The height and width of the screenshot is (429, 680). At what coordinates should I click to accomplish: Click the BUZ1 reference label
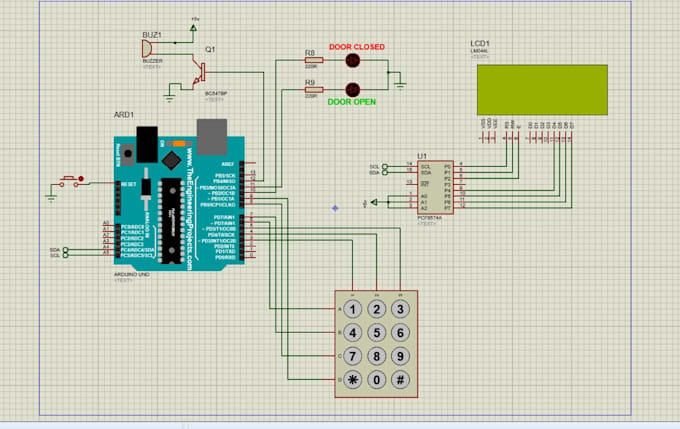(x=152, y=35)
